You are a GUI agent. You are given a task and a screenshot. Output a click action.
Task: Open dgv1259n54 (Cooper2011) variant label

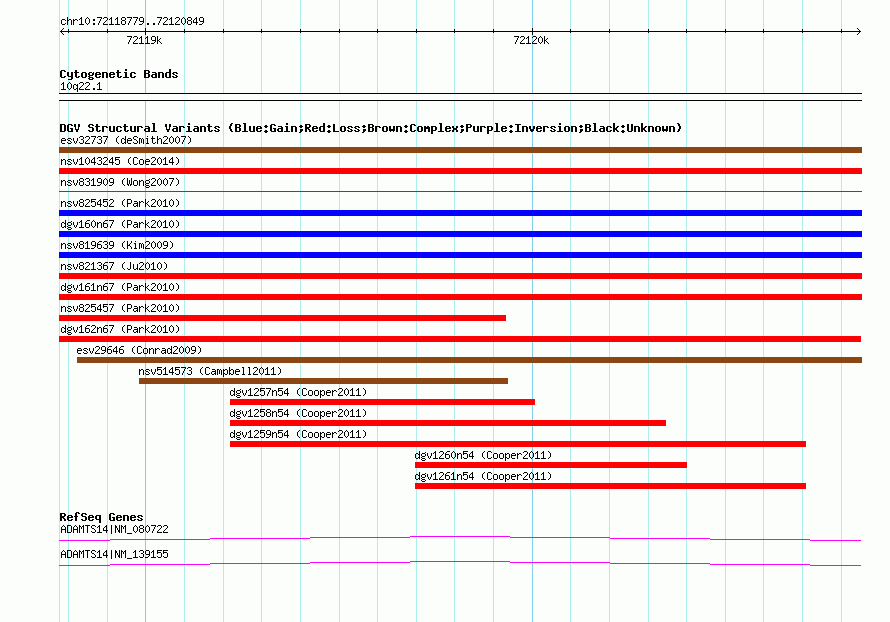click(x=298, y=434)
